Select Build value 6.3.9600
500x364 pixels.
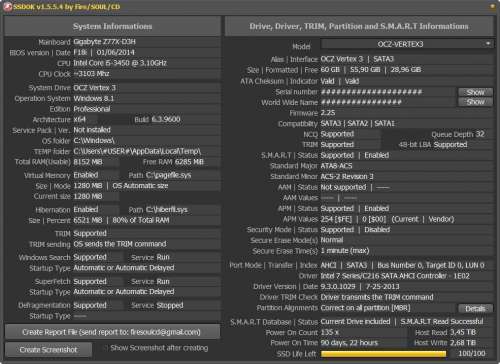click(166, 119)
